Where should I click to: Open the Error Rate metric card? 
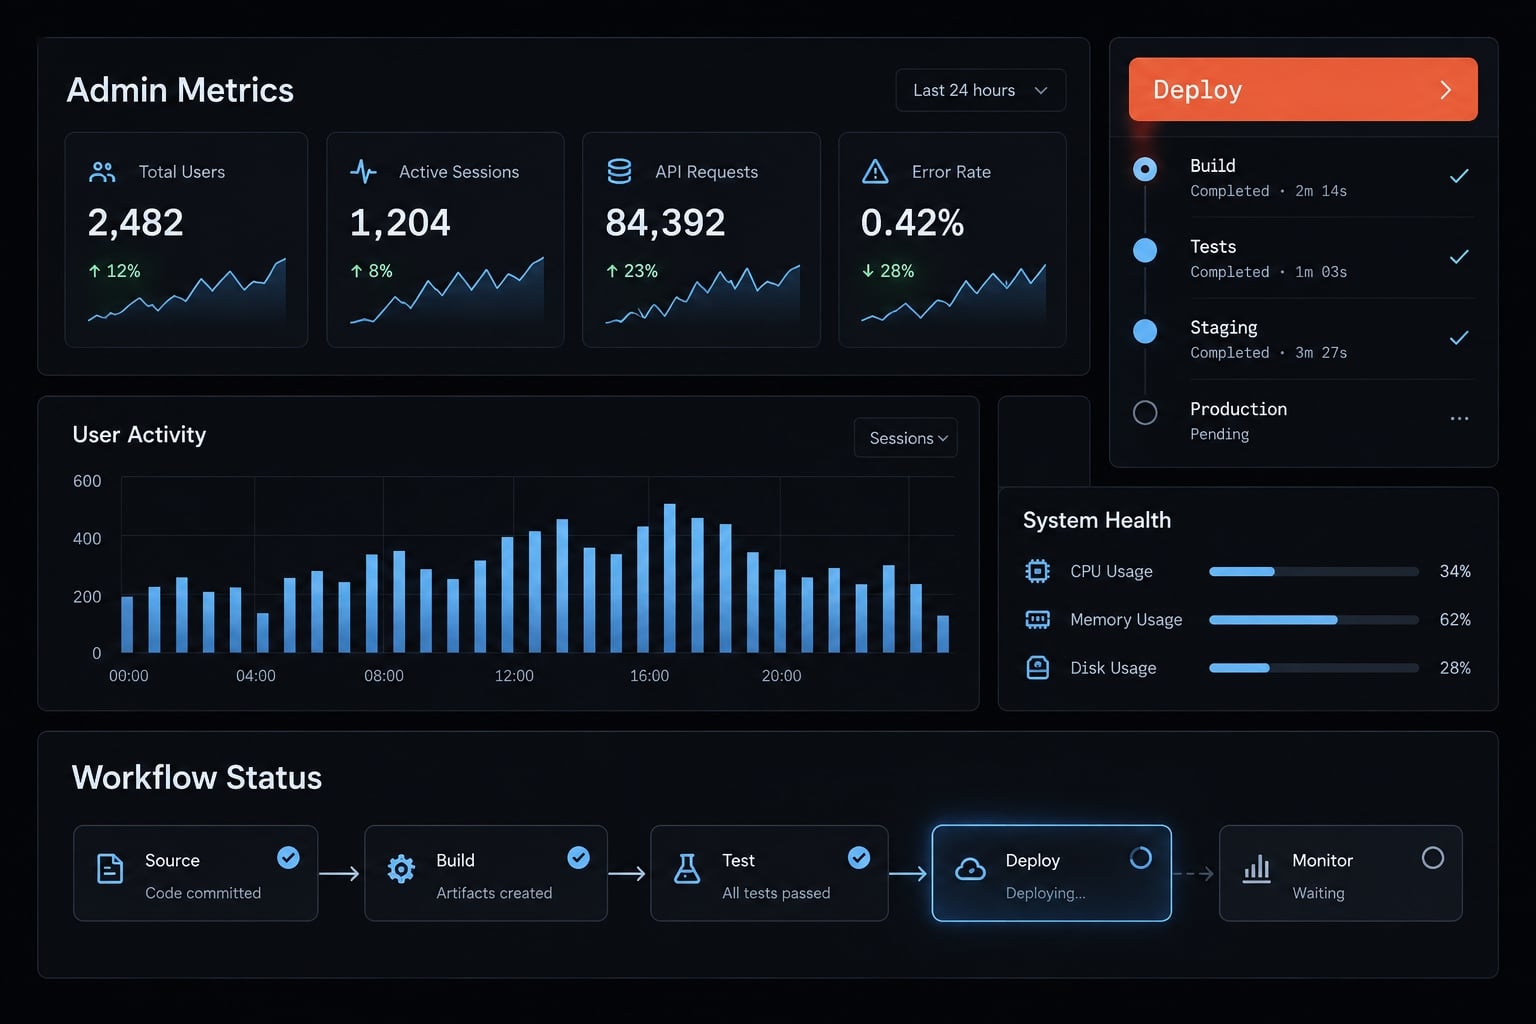(x=952, y=240)
